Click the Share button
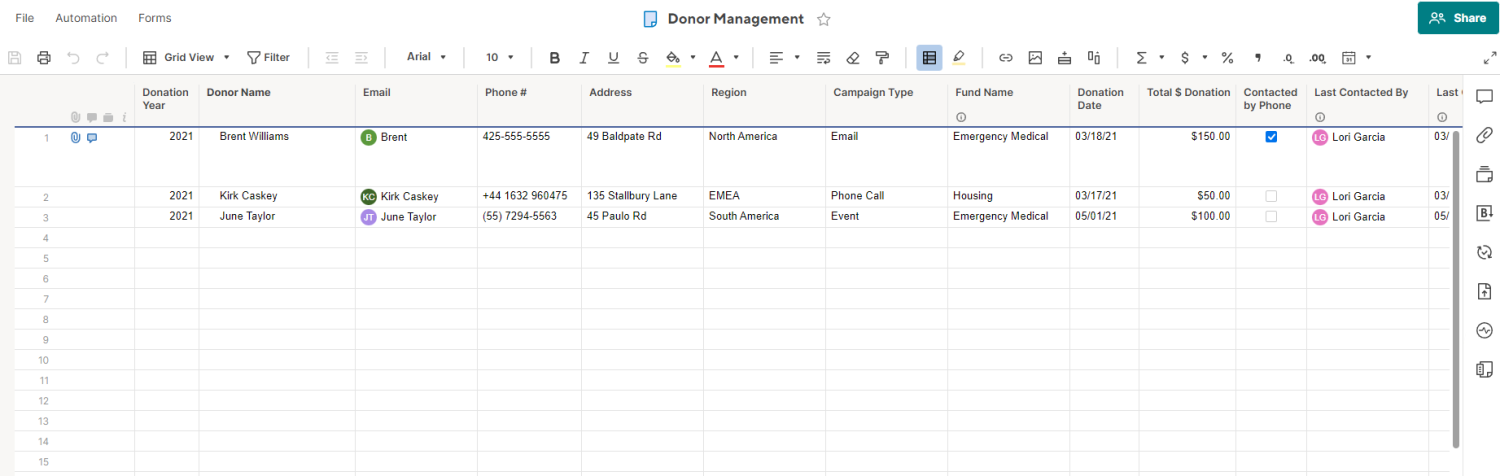 point(1458,18)
